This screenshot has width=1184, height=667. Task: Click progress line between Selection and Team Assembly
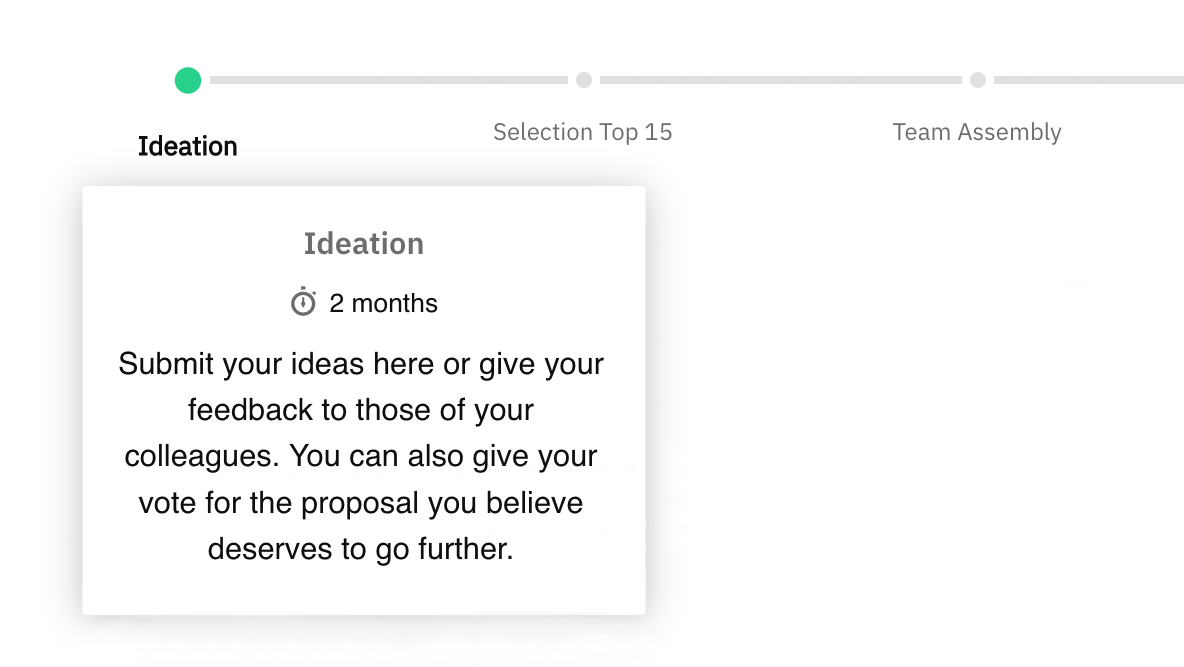tap(781, 80)
